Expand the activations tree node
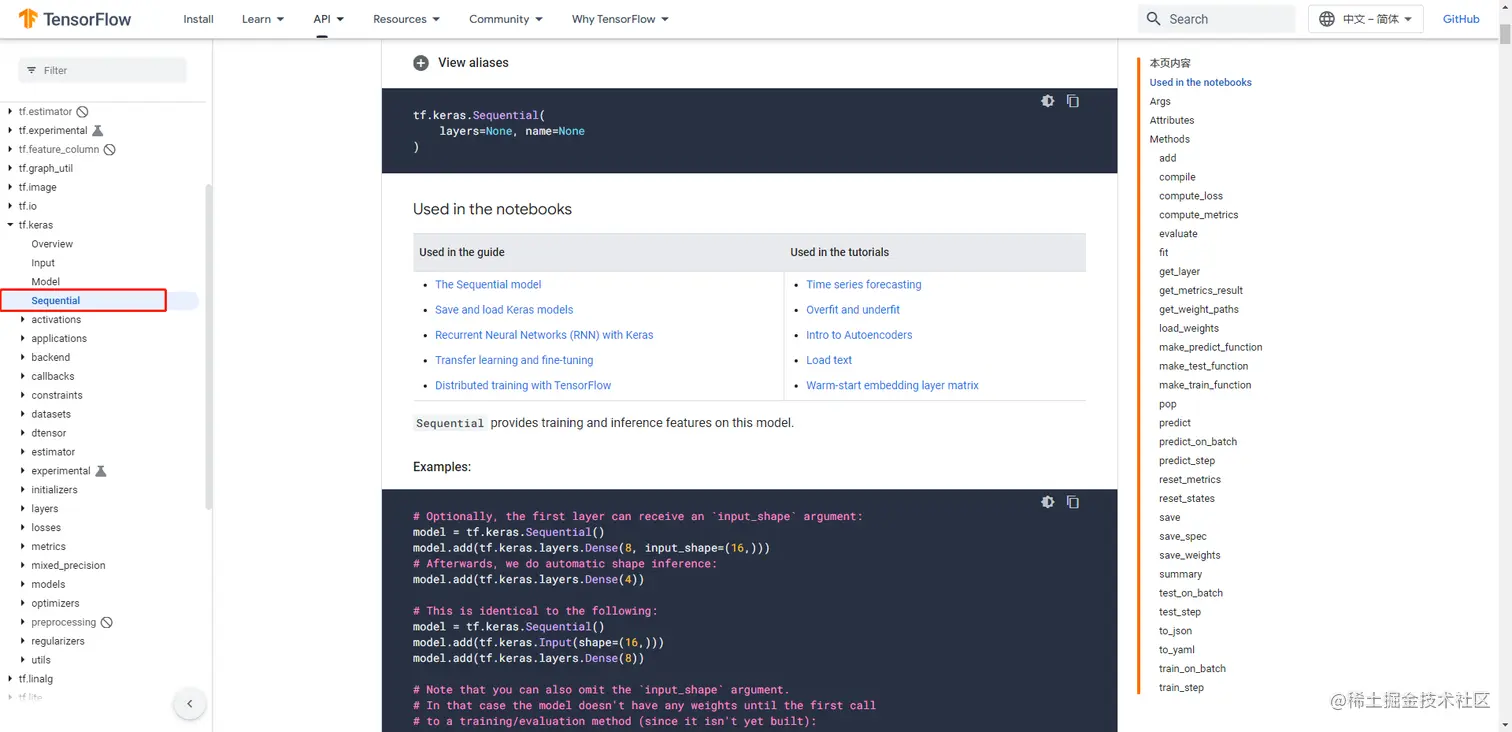This screenshot has width=1512, height=732. (x=23, y=320)
